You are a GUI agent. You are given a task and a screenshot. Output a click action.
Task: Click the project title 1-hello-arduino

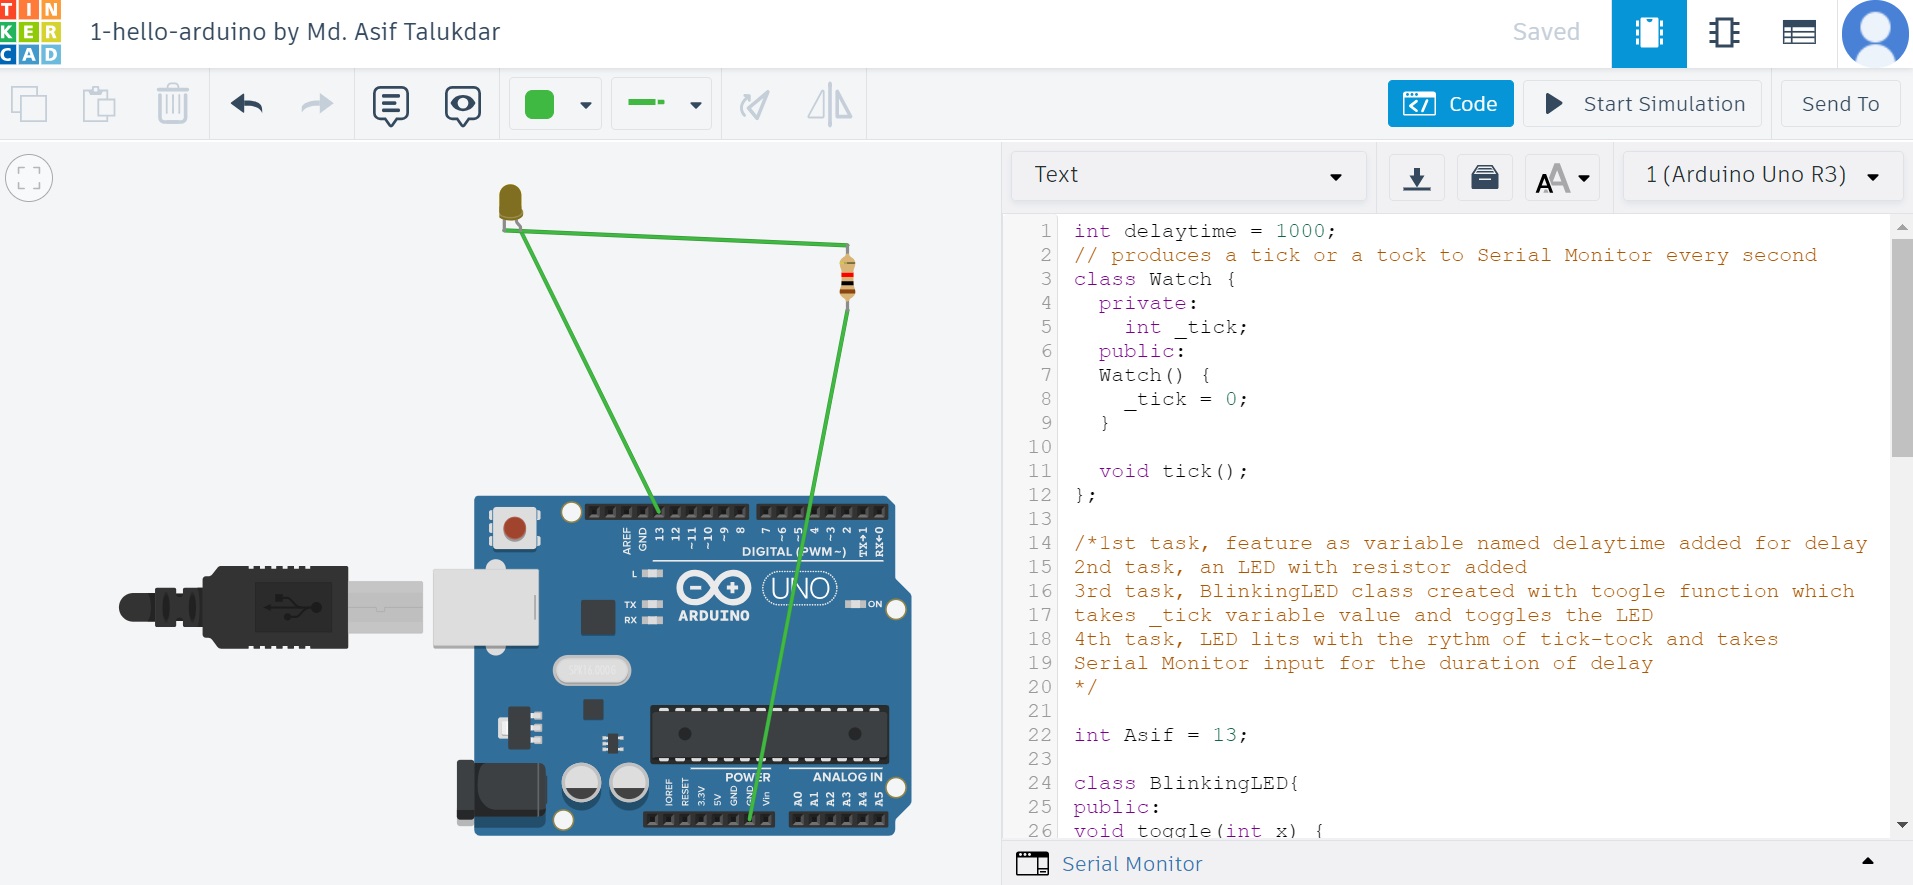(295, 32)
